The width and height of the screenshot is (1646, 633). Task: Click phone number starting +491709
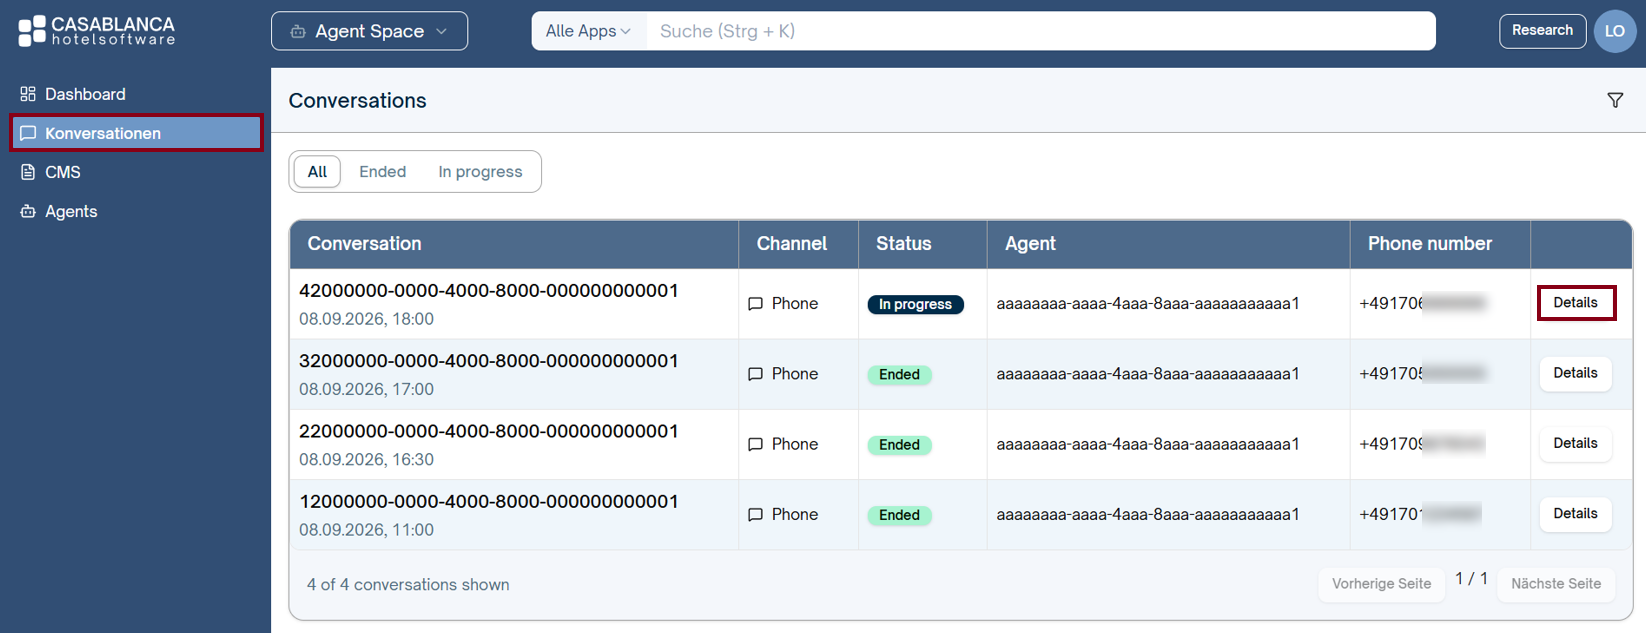point(1422,444)
